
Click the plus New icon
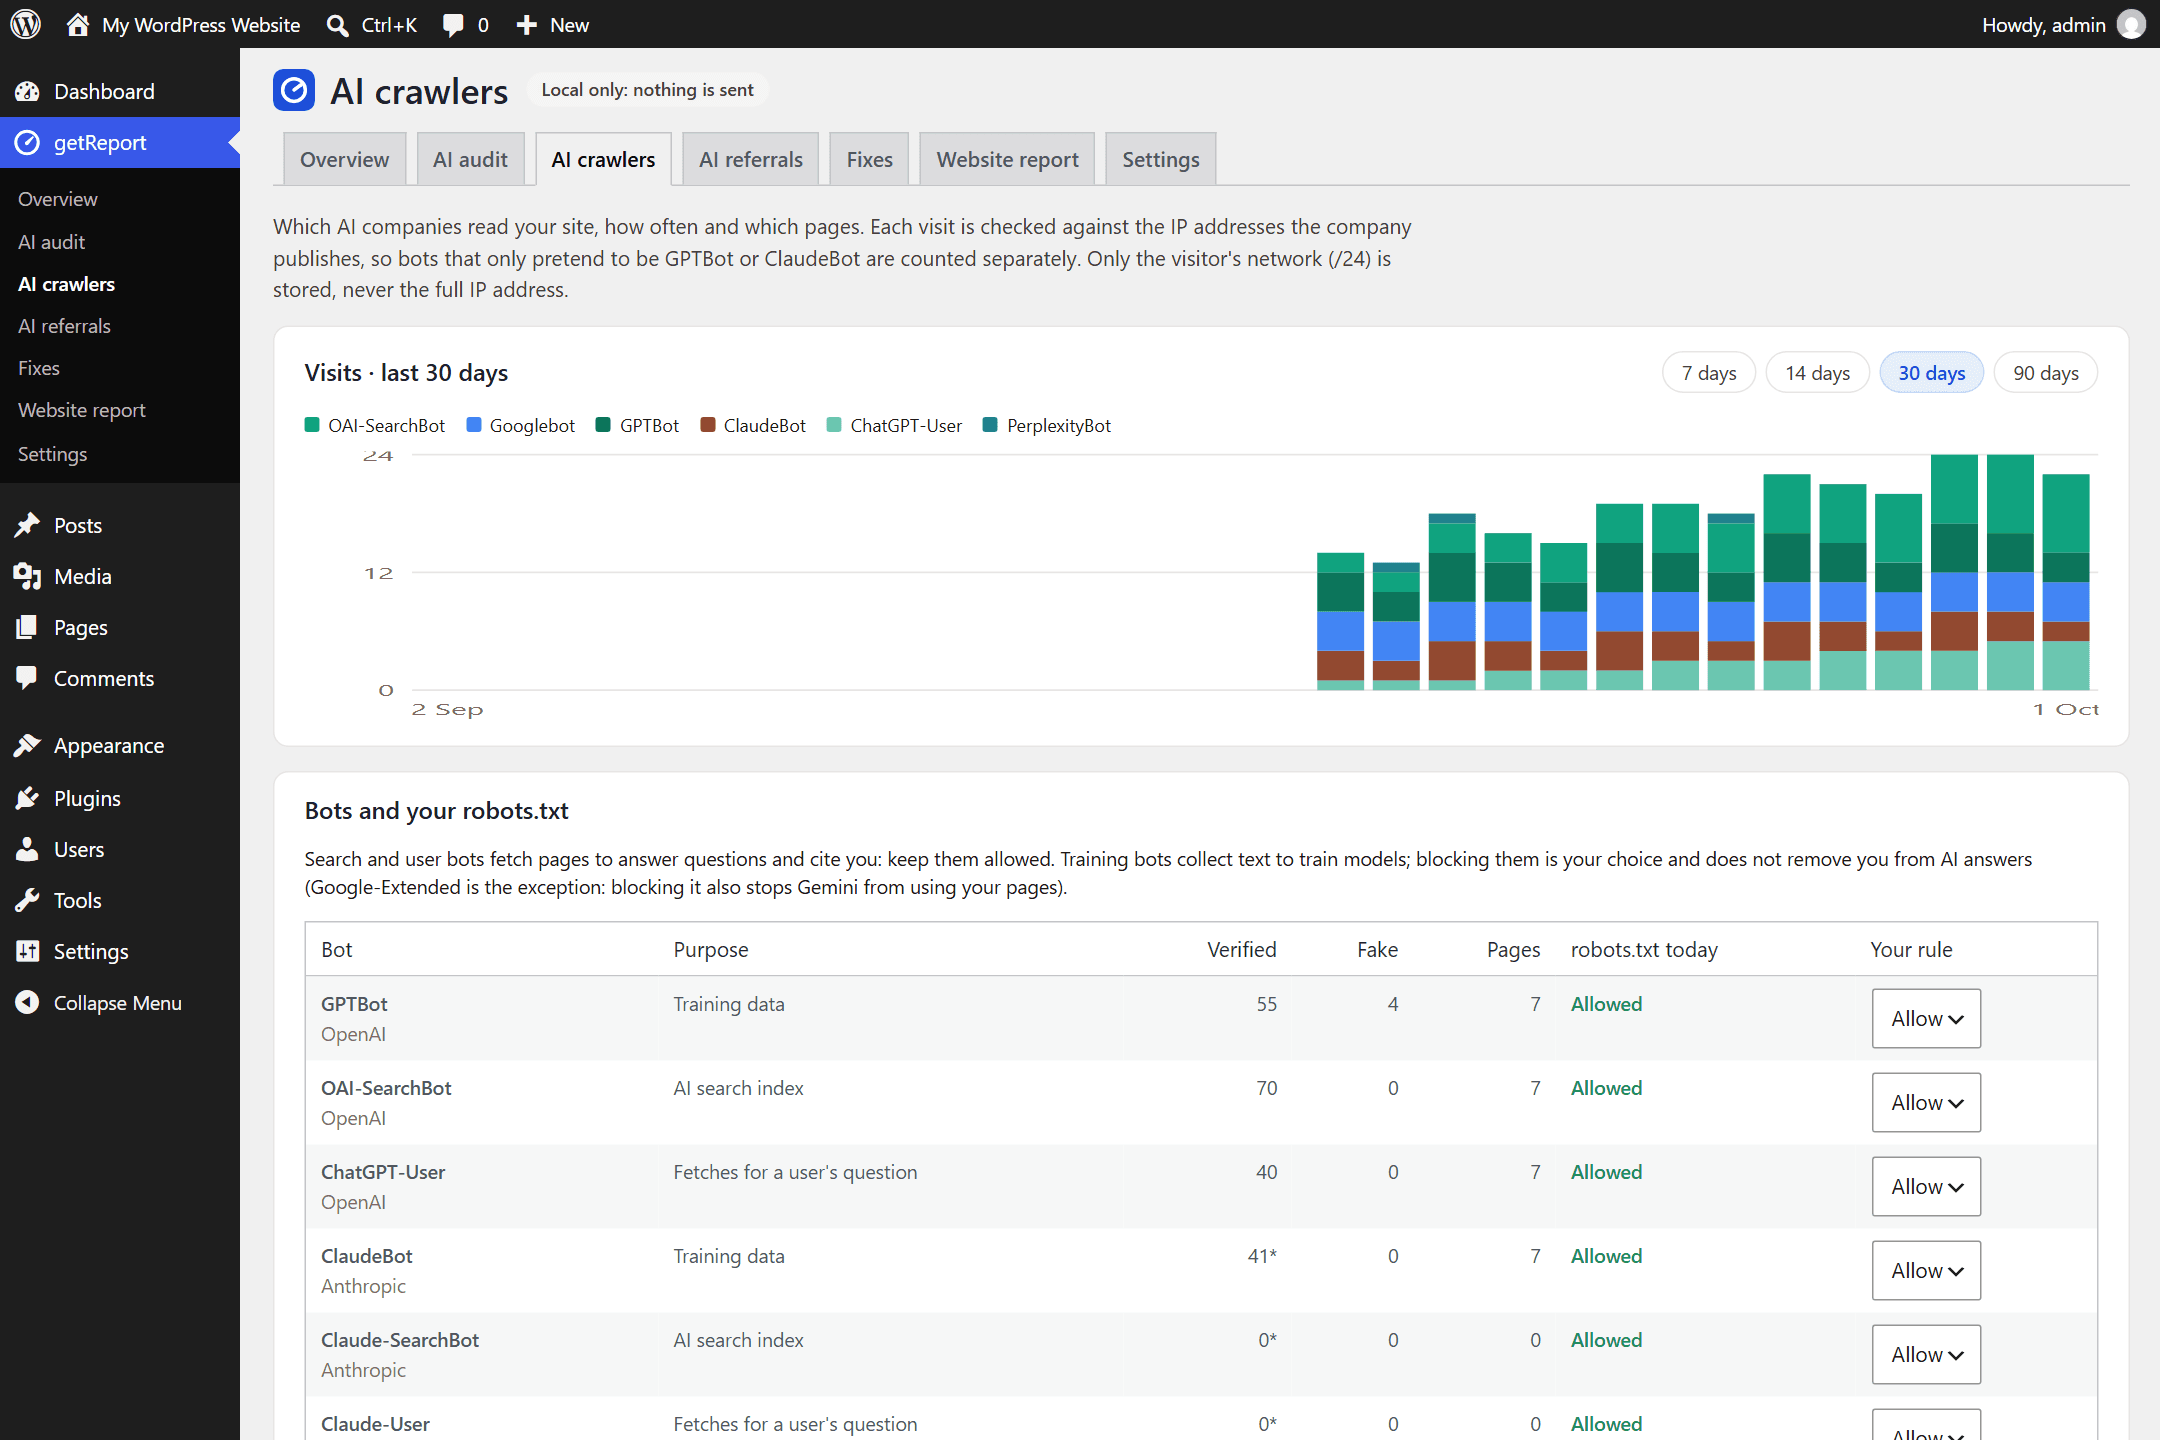pyautogui.click(x=527, y=25)
